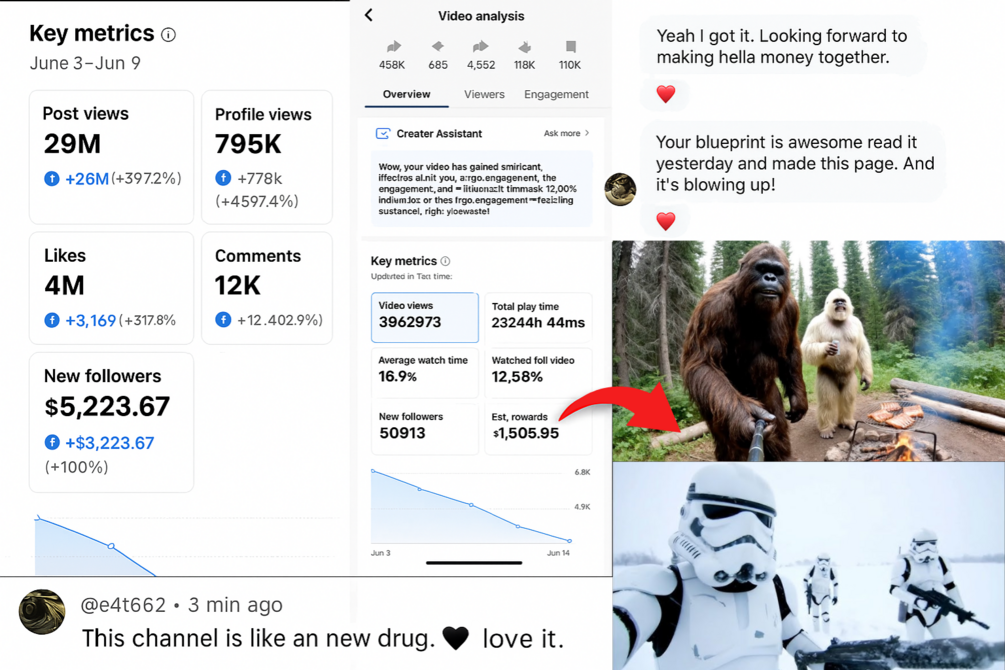Tap the icon above the 458K count
The height and width of the screenshot is (670, 1005).
click(x=393, y=46)
